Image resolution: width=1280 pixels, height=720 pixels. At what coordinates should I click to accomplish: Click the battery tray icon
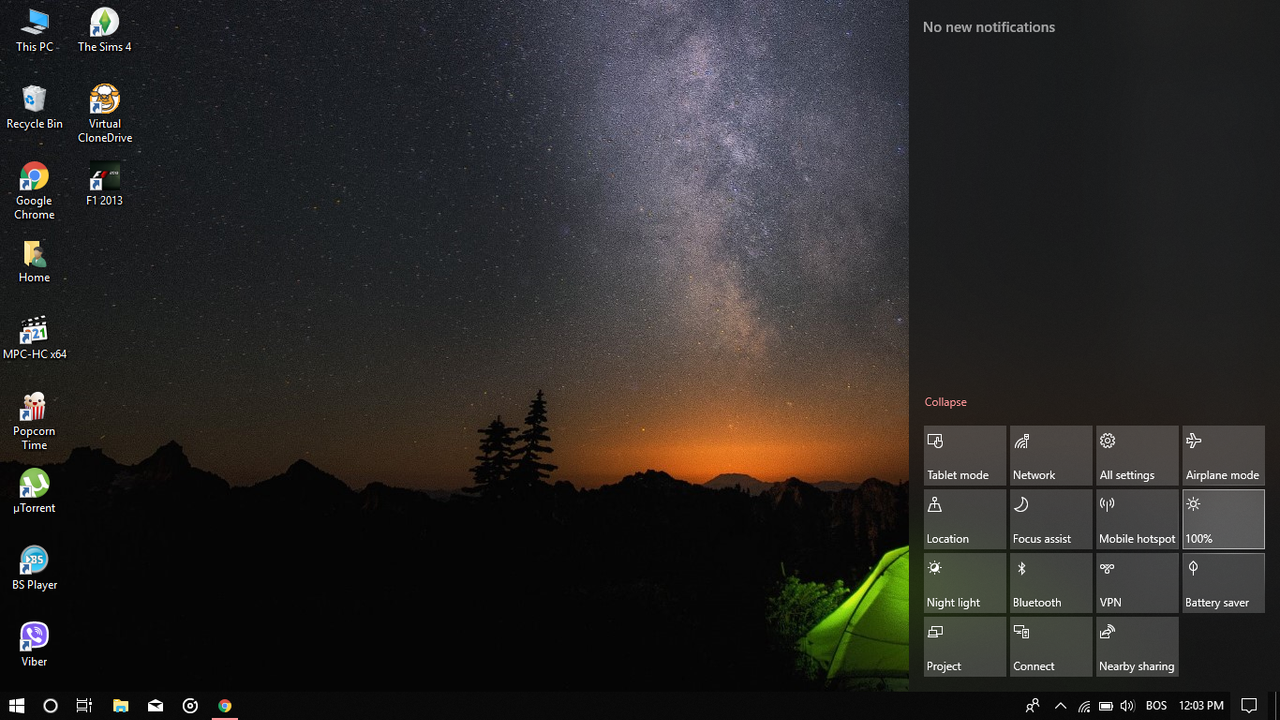click(x=1106, y=706)
